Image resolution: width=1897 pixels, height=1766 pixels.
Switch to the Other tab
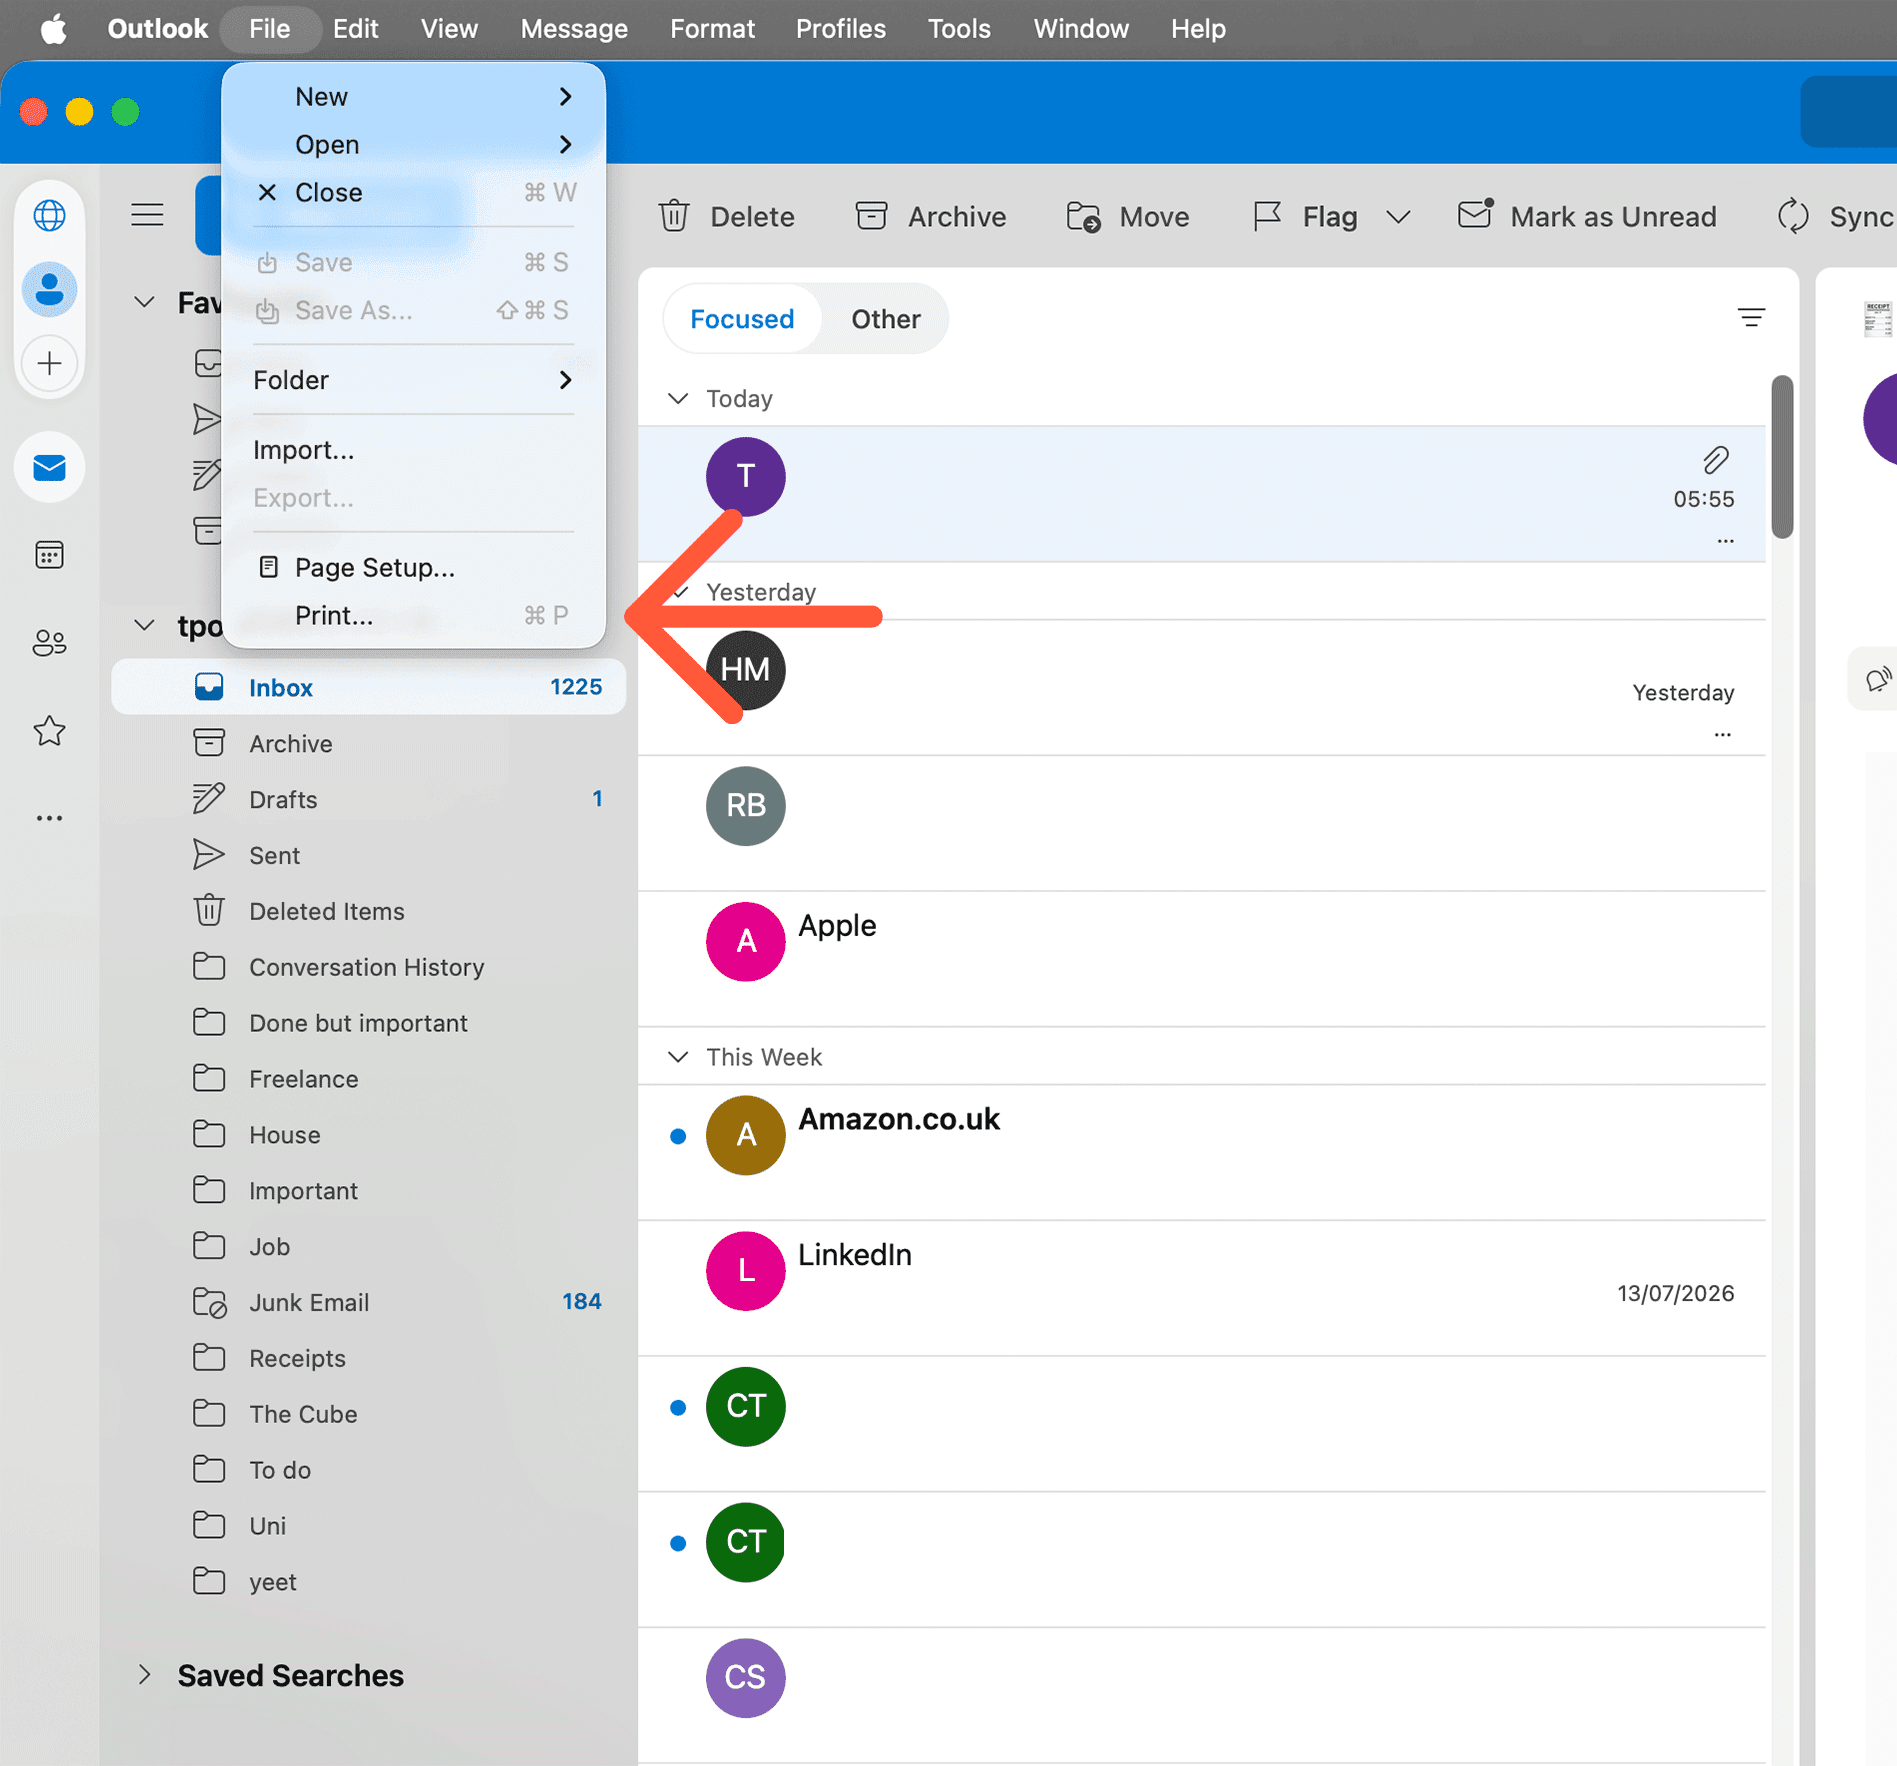pyautogui.click(x=885, y=319)
